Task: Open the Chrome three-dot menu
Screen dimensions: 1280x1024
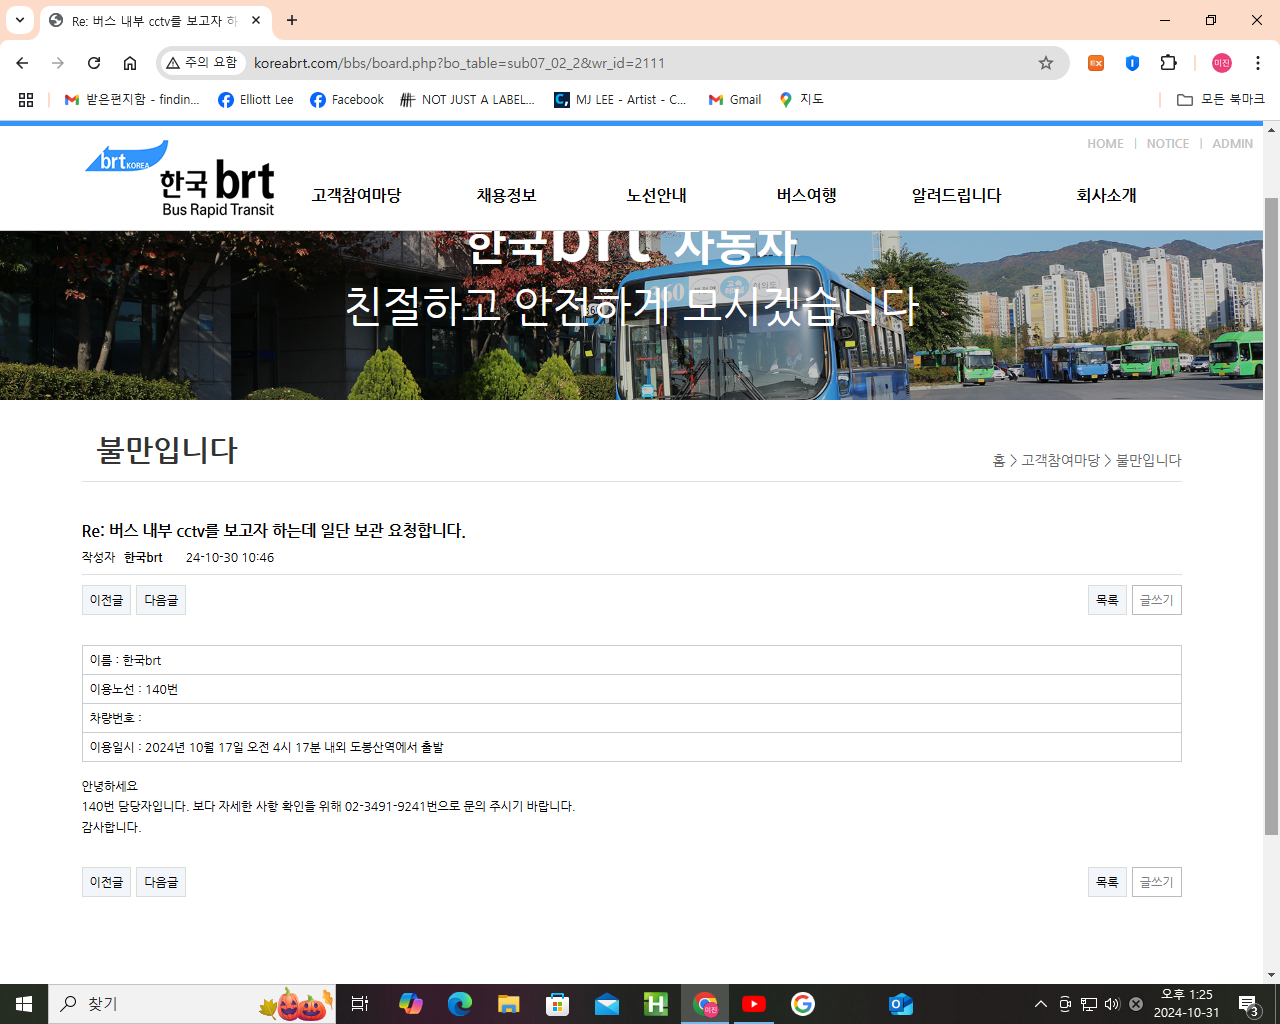Action: (1257, 62)
